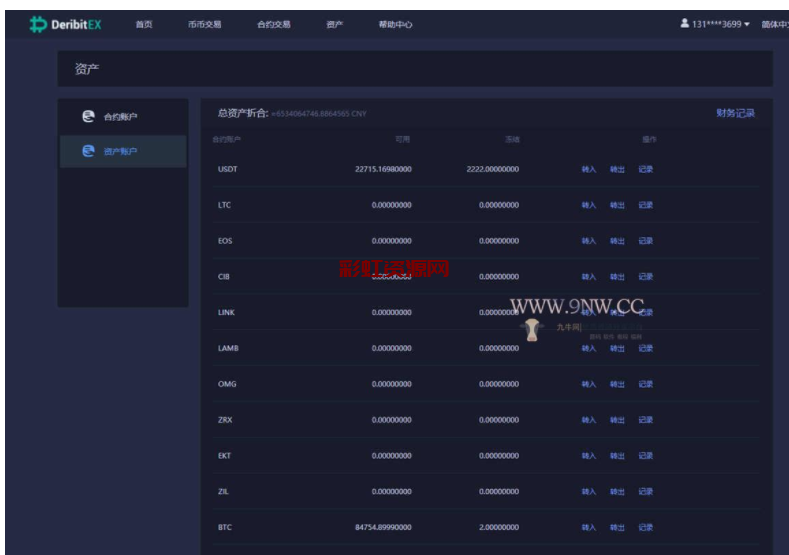Click 转入 for the BTC row

coord(589,527)
